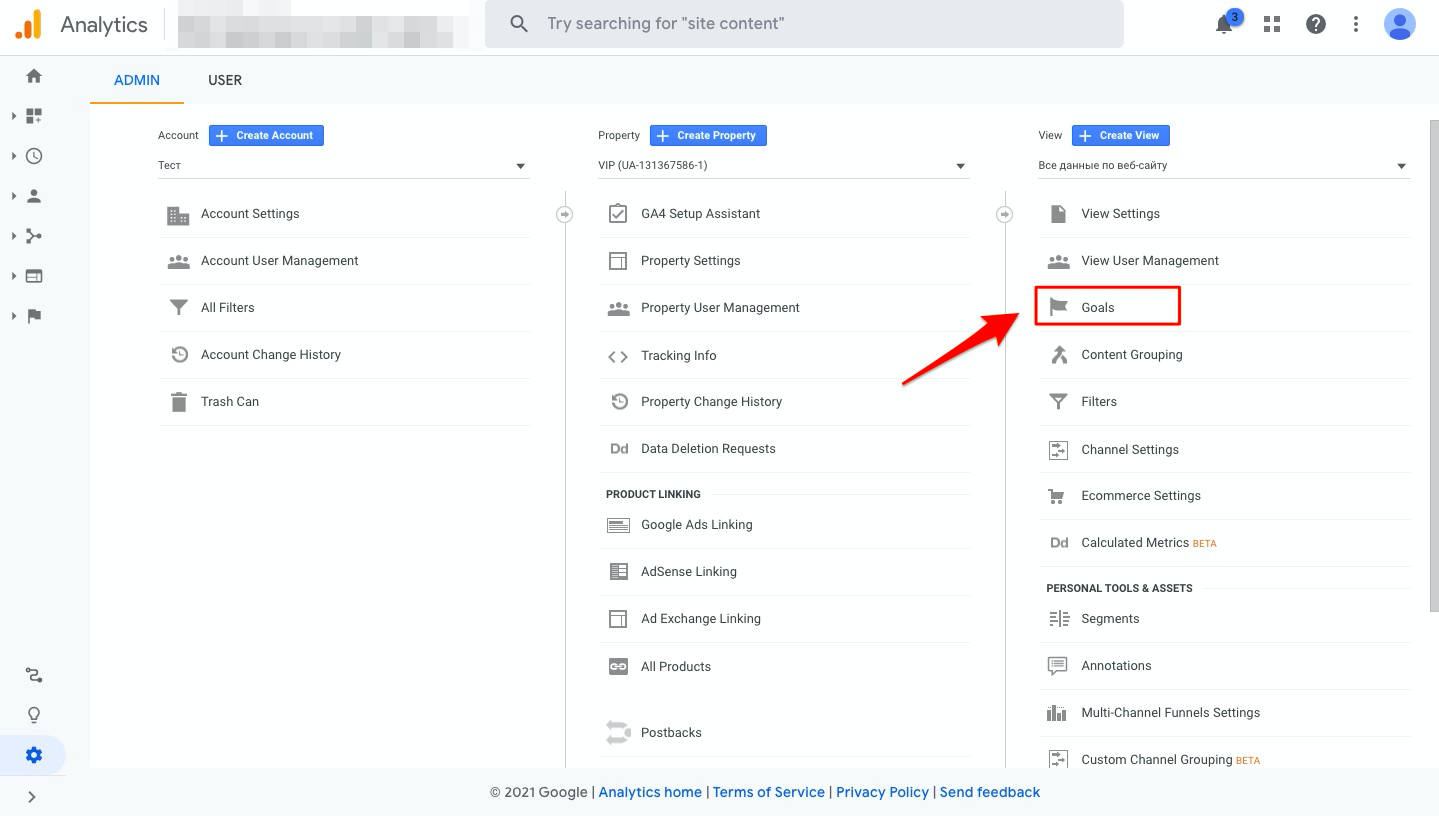The height and width of the screenshot is (816, 1439).
Task: Open the Home icon in the sidebar
Action: (34, 76)
